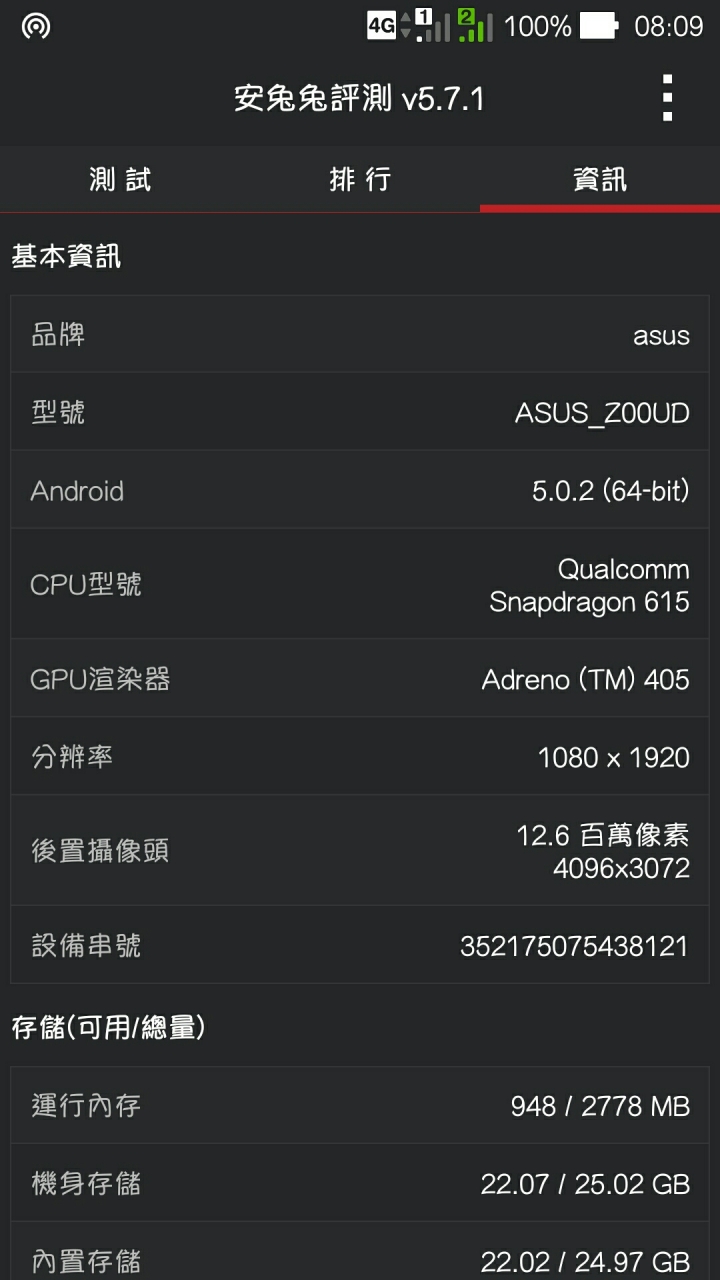Viewport: 720px width, 1280px height.
Task: Tap the 後置攝像頭 camera info row
Action: pos(360,850)
